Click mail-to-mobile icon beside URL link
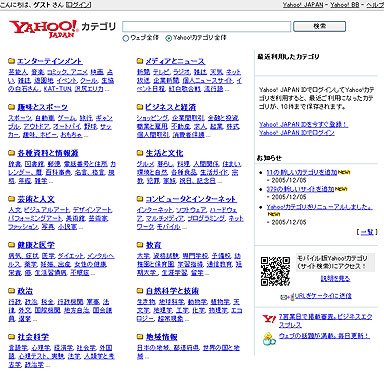 pyautogui.click(x=286, y=296)
